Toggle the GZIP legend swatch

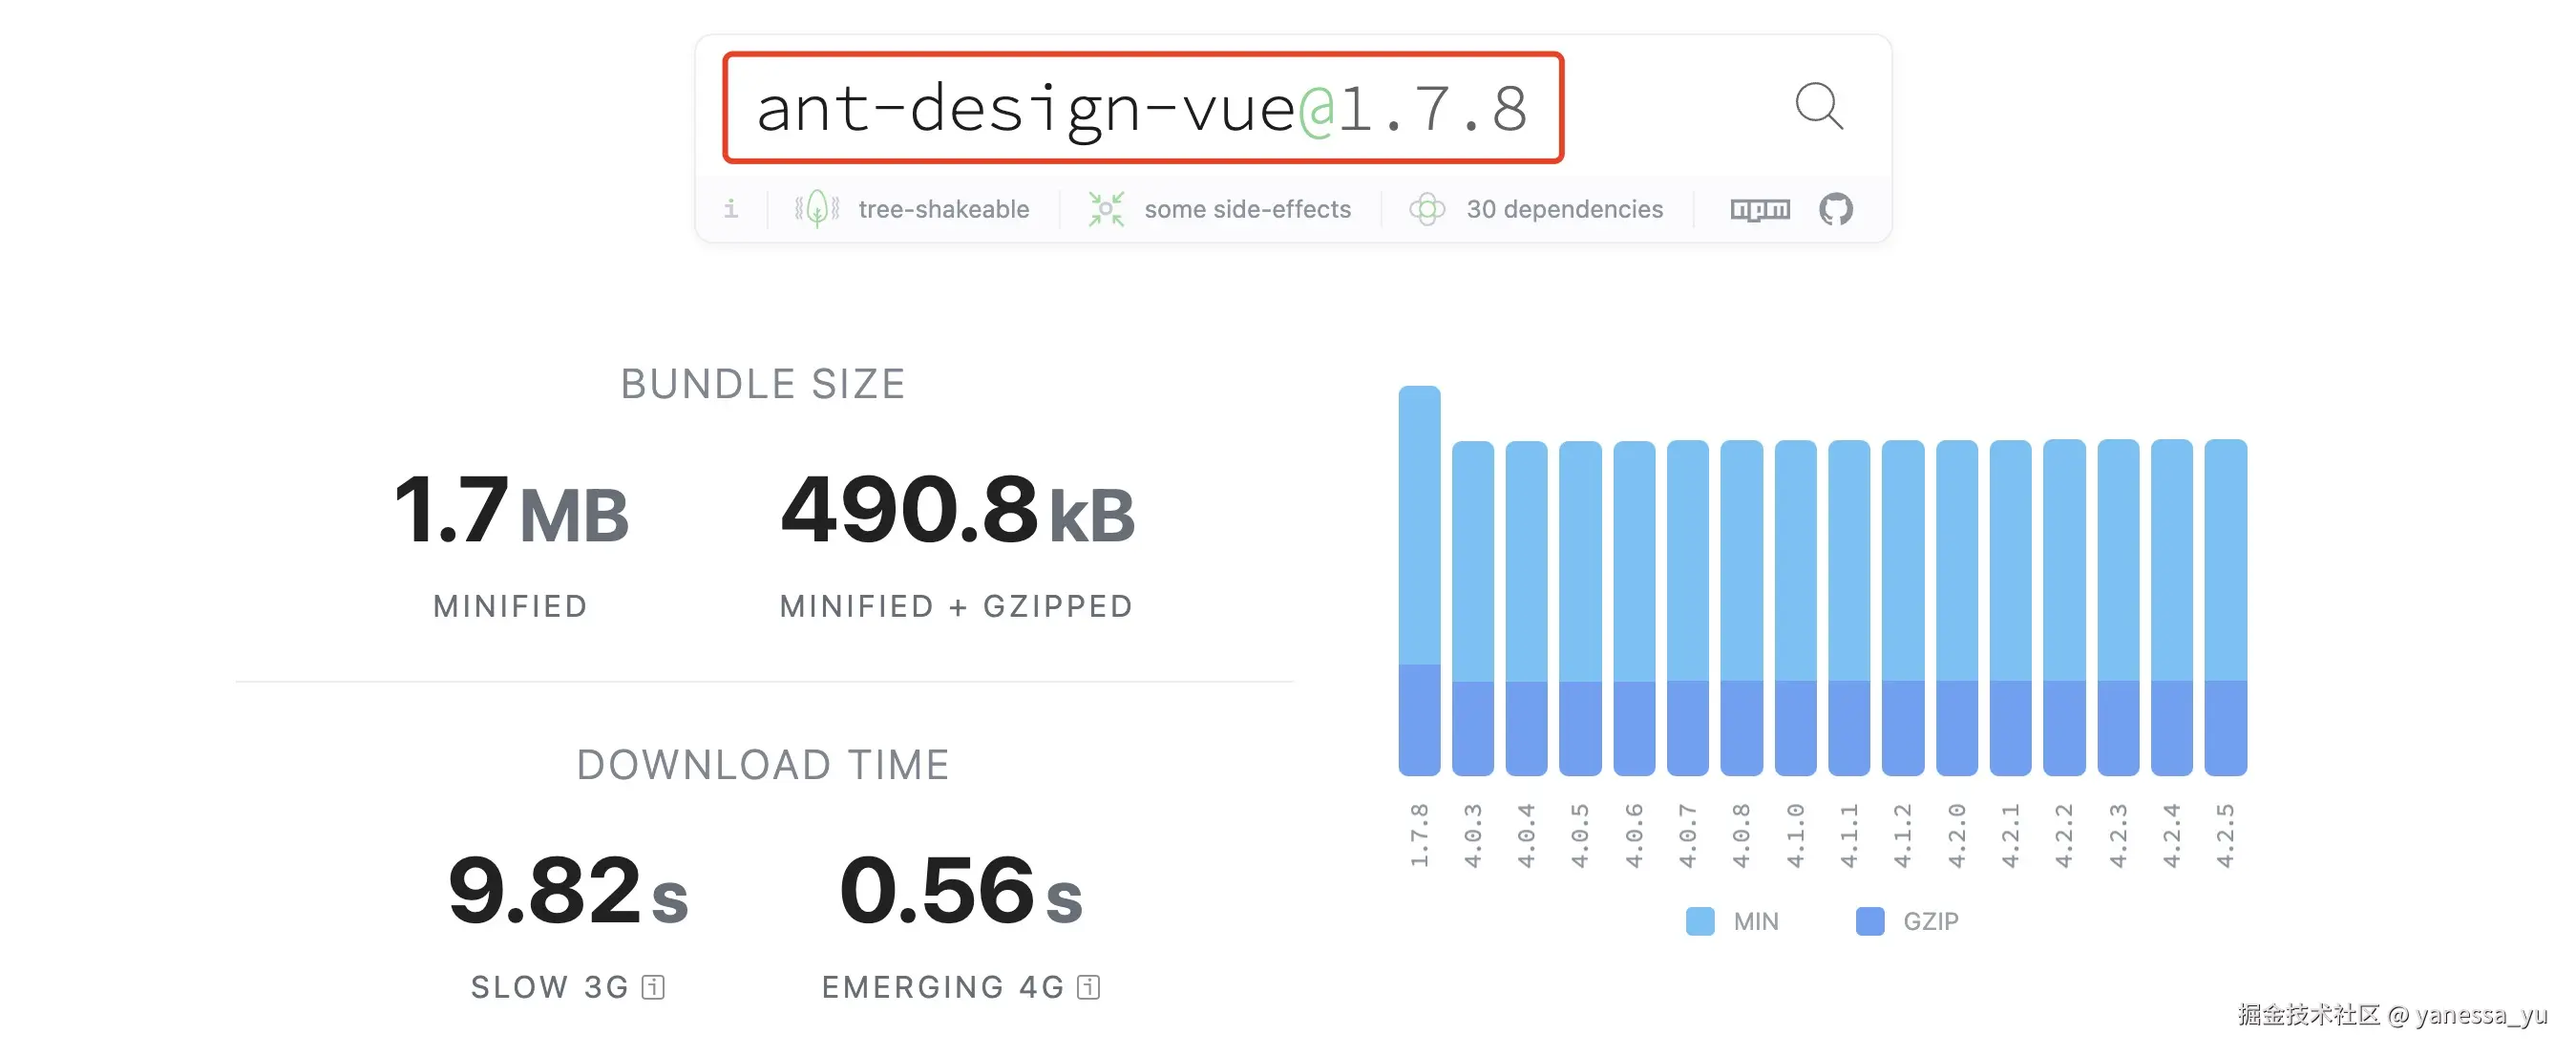click(x=1869, y=921)
